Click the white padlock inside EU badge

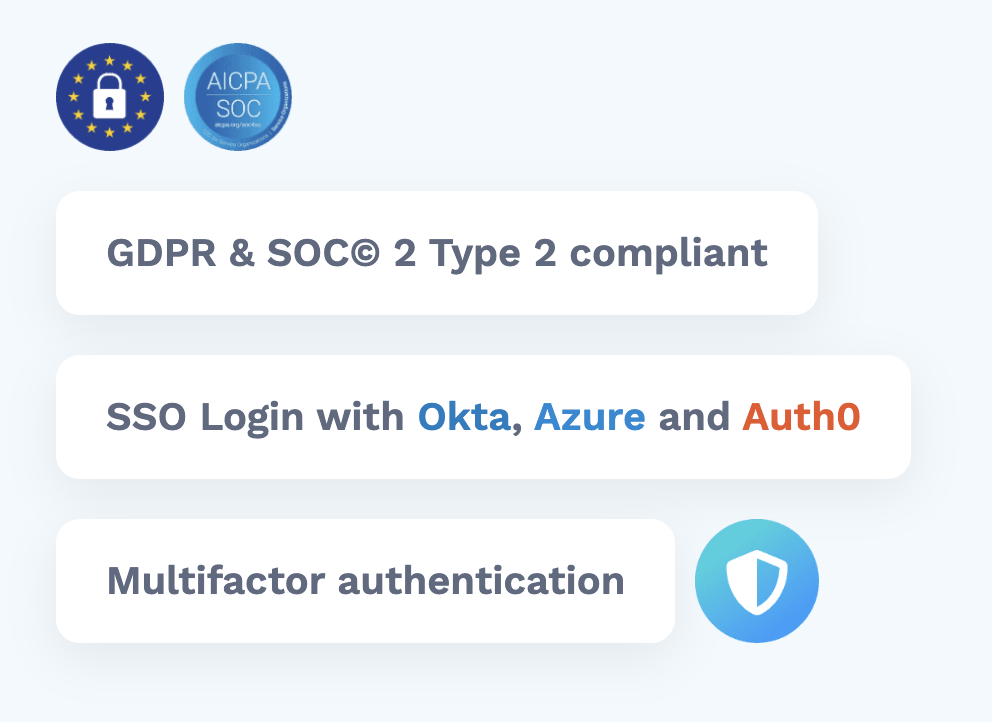pos(109,96)
